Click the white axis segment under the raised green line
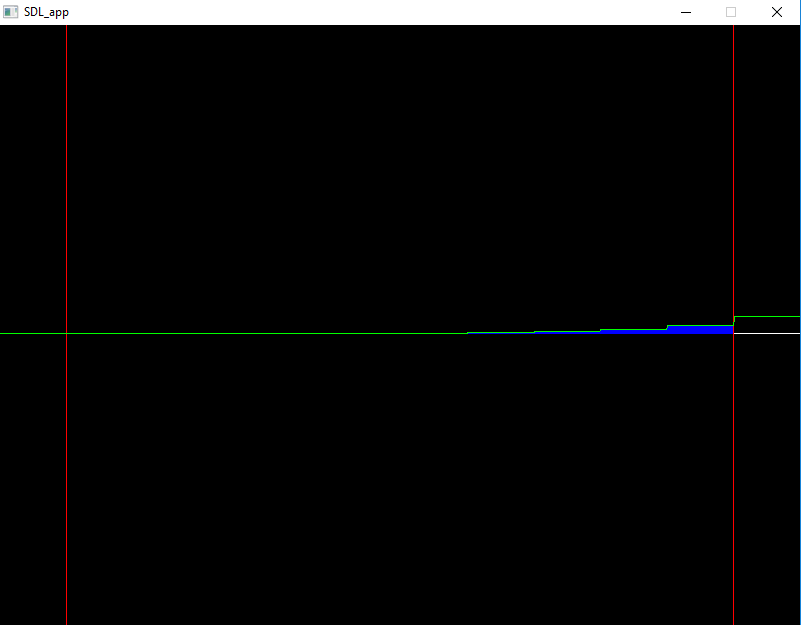 tap(768, 333)
